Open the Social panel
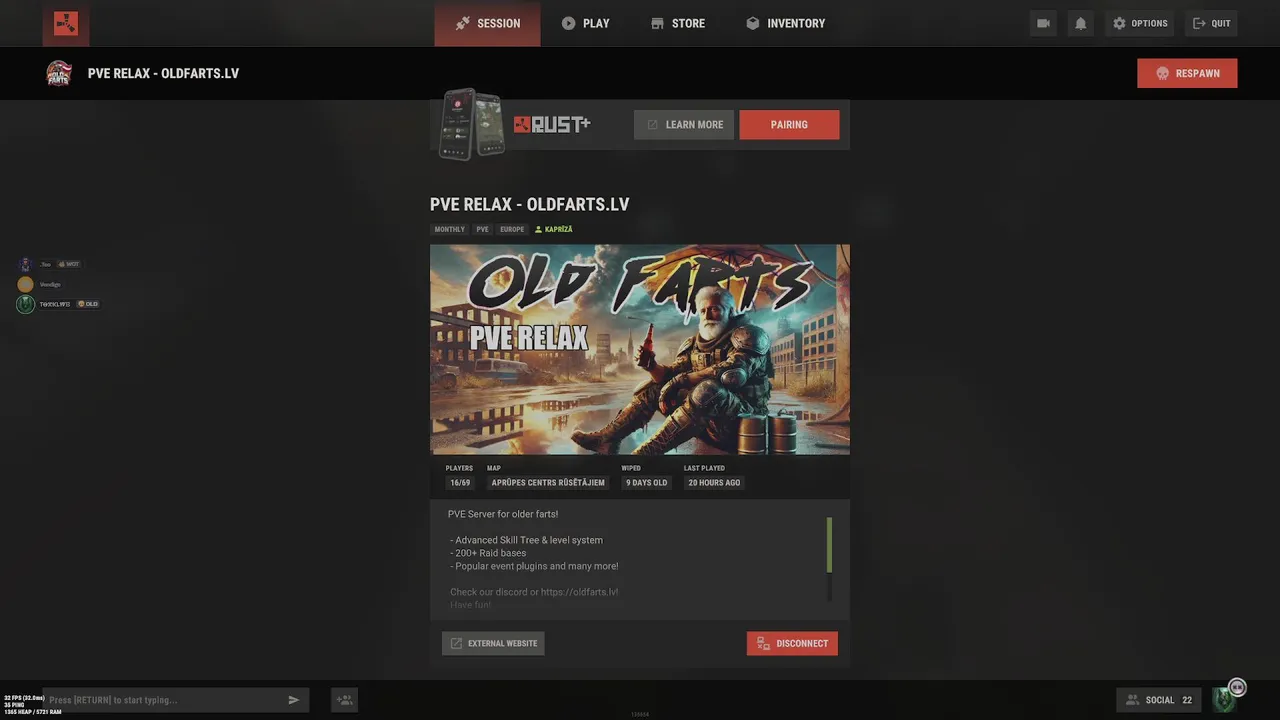This screenshot has width=1280, height=720. [1160, 700]
